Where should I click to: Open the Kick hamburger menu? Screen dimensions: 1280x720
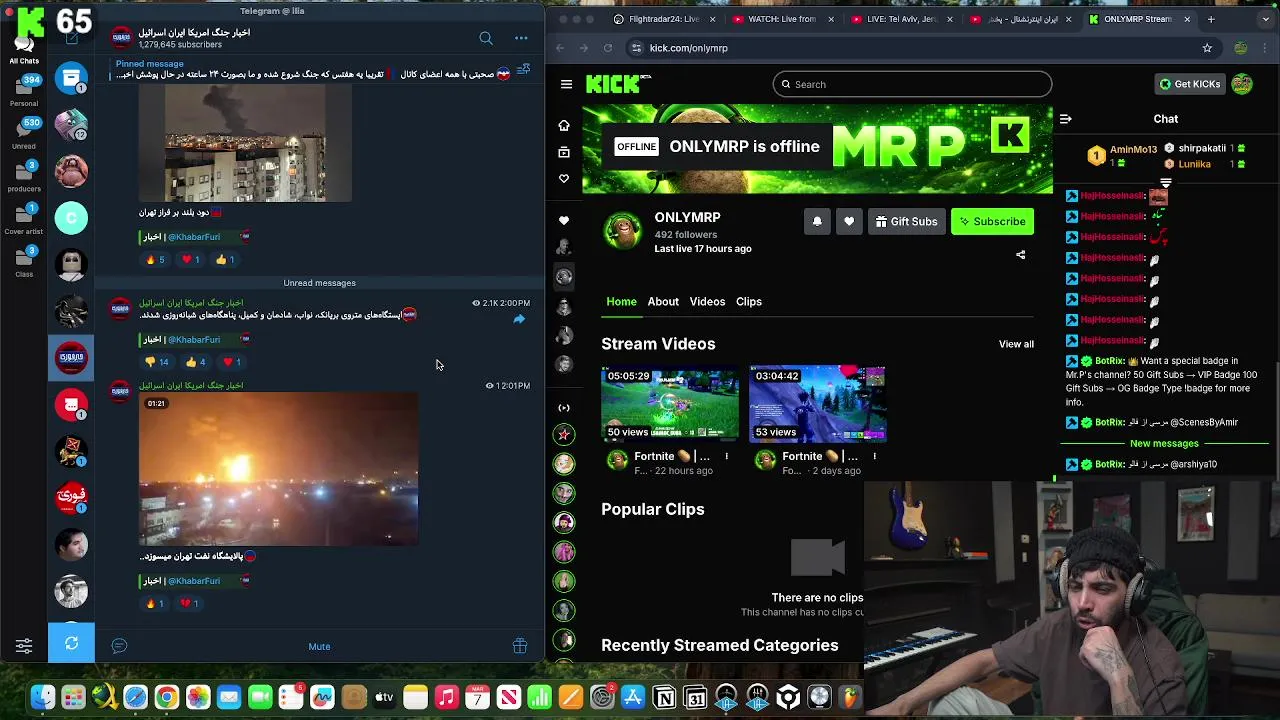point(566,84)
